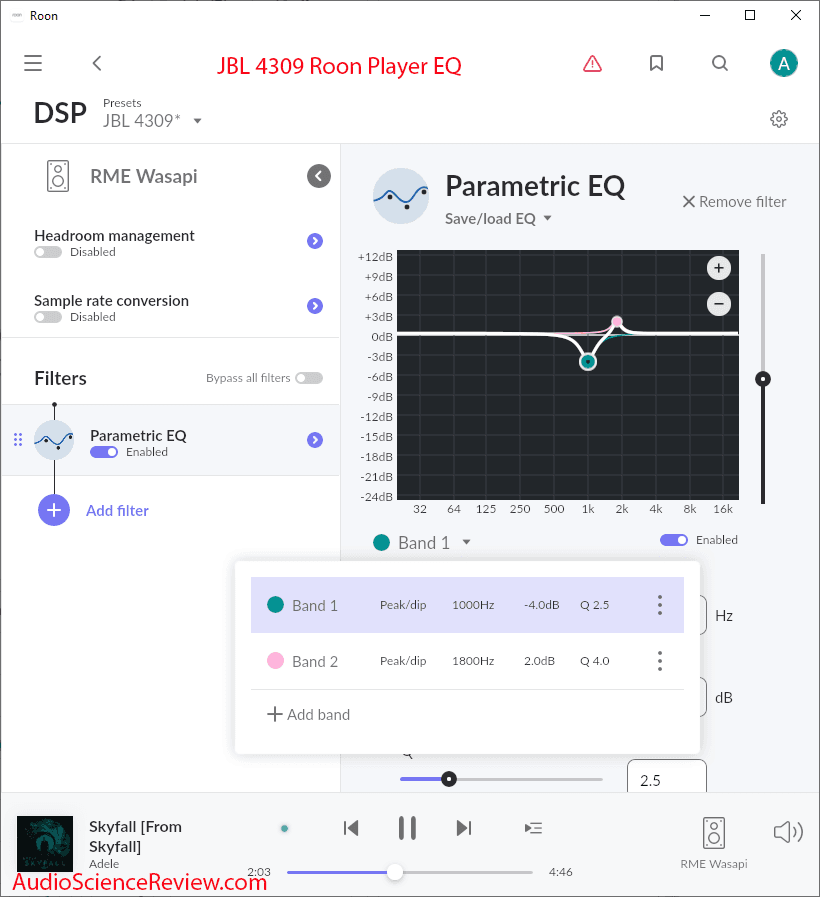
Task: Zoom out the EQ graph
Action: click(719, 304)
